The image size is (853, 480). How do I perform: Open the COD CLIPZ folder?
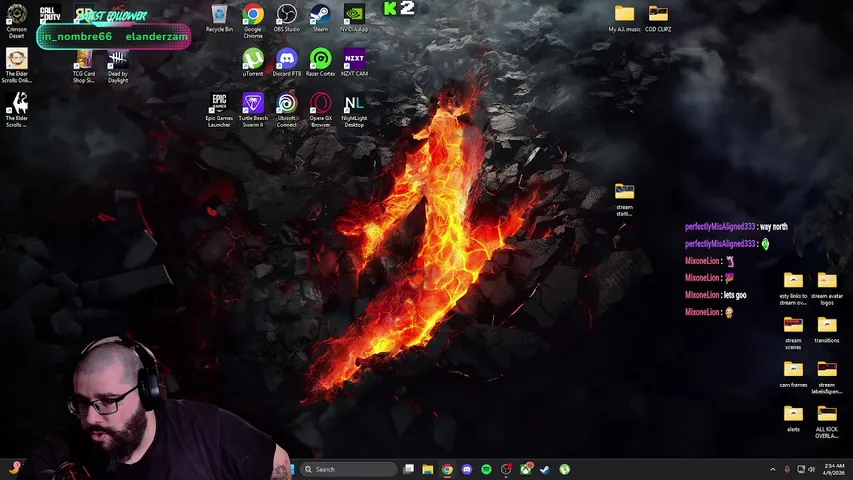pyautogui.click(x=658, y=19)
